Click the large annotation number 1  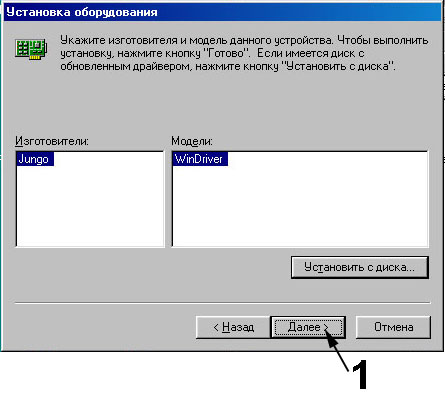360,374
